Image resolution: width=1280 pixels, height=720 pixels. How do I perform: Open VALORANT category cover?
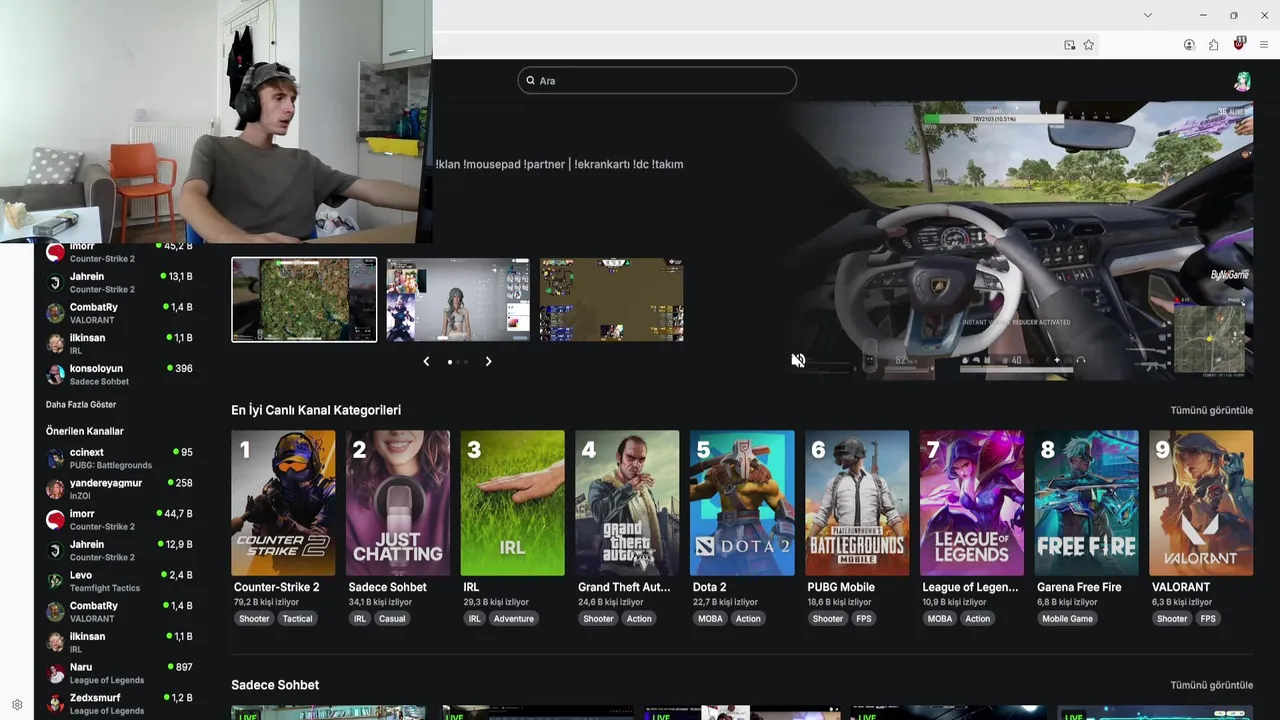[1201, 503]
